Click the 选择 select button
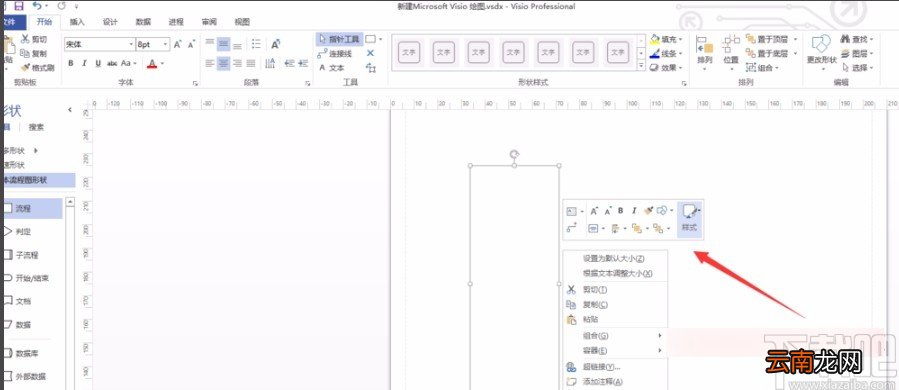The width and height of the screenshot is (899, 390). pyautogui.click(x=857, y=68)
